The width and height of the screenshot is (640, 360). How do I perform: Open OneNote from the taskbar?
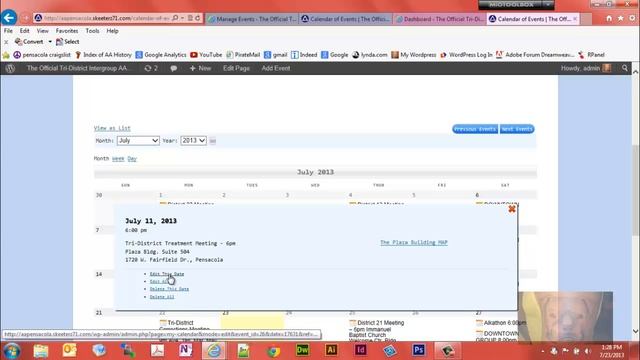coord(186,351)
